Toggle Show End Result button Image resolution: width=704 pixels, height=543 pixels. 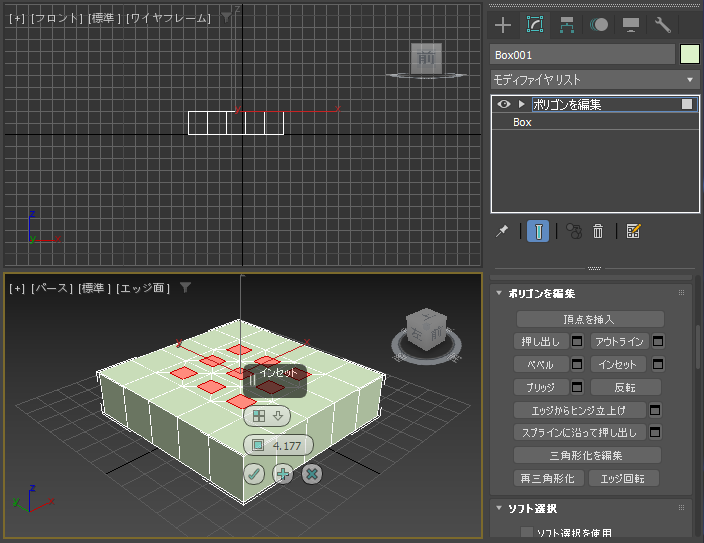click(538, 231)
